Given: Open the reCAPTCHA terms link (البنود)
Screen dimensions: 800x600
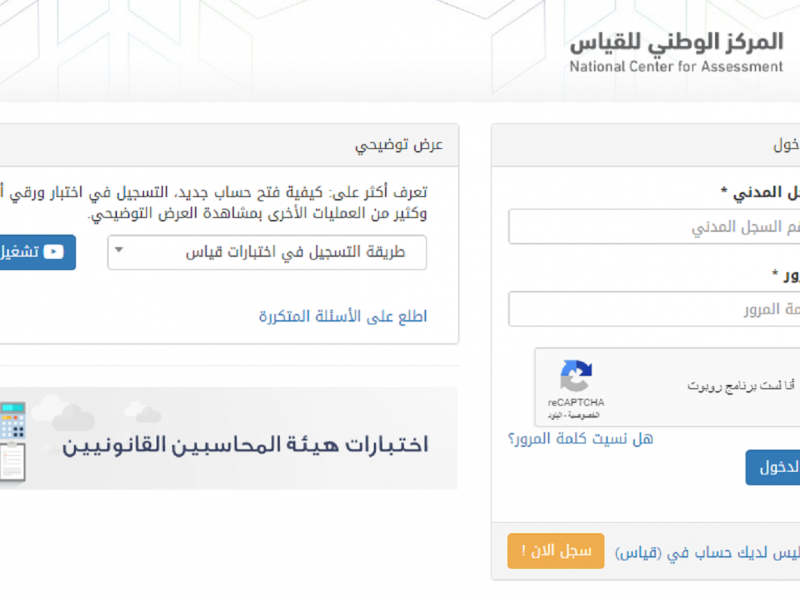Looking at the screenshot, I should [556, 415].
